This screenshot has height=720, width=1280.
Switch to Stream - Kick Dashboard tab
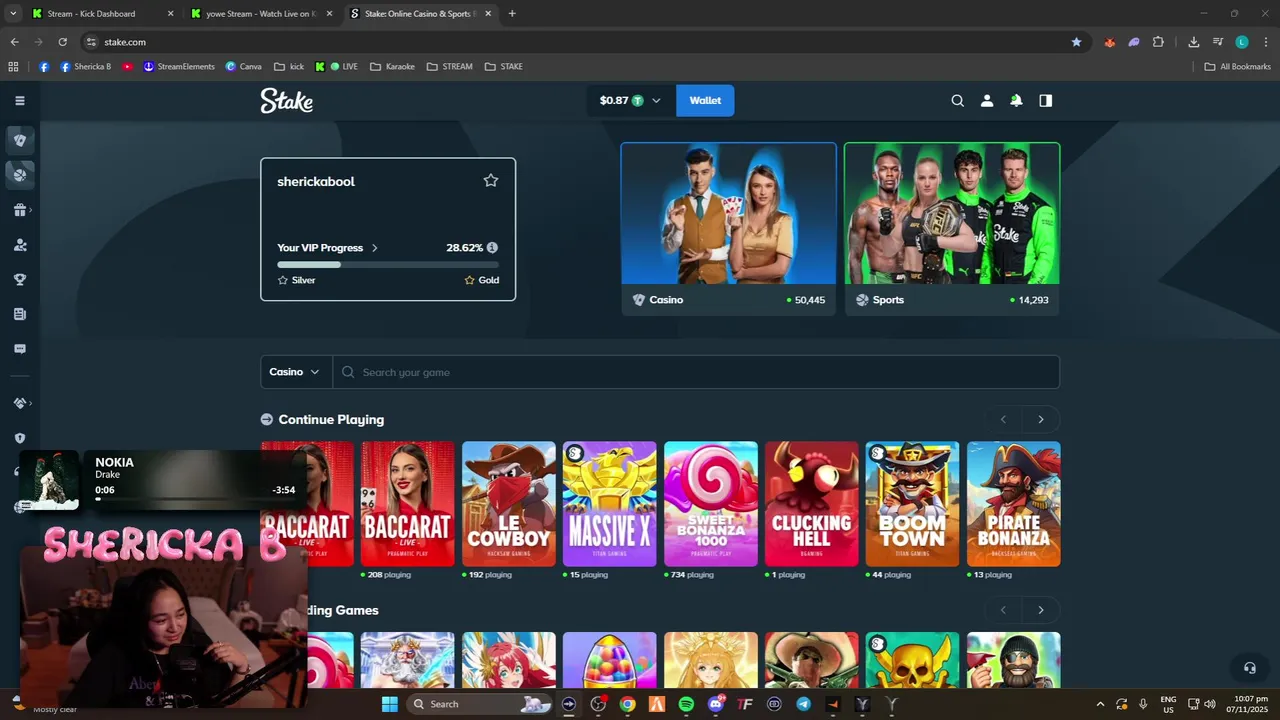click(x=103, y=14)
